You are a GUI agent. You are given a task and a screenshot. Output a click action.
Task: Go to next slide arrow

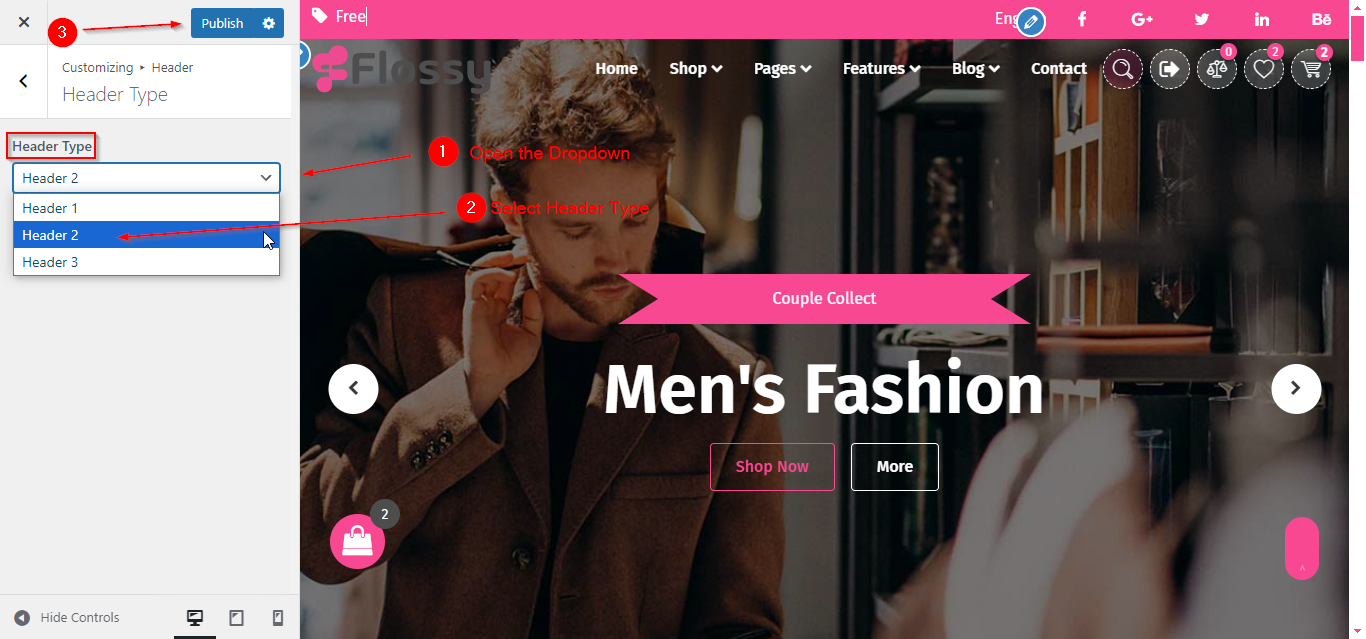click(x=1296, y=389)
